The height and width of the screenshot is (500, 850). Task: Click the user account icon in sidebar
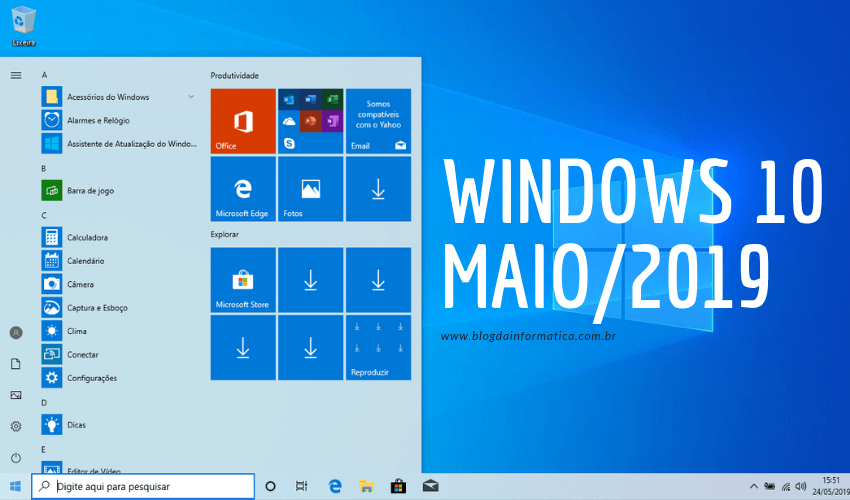tap(16, 332)
